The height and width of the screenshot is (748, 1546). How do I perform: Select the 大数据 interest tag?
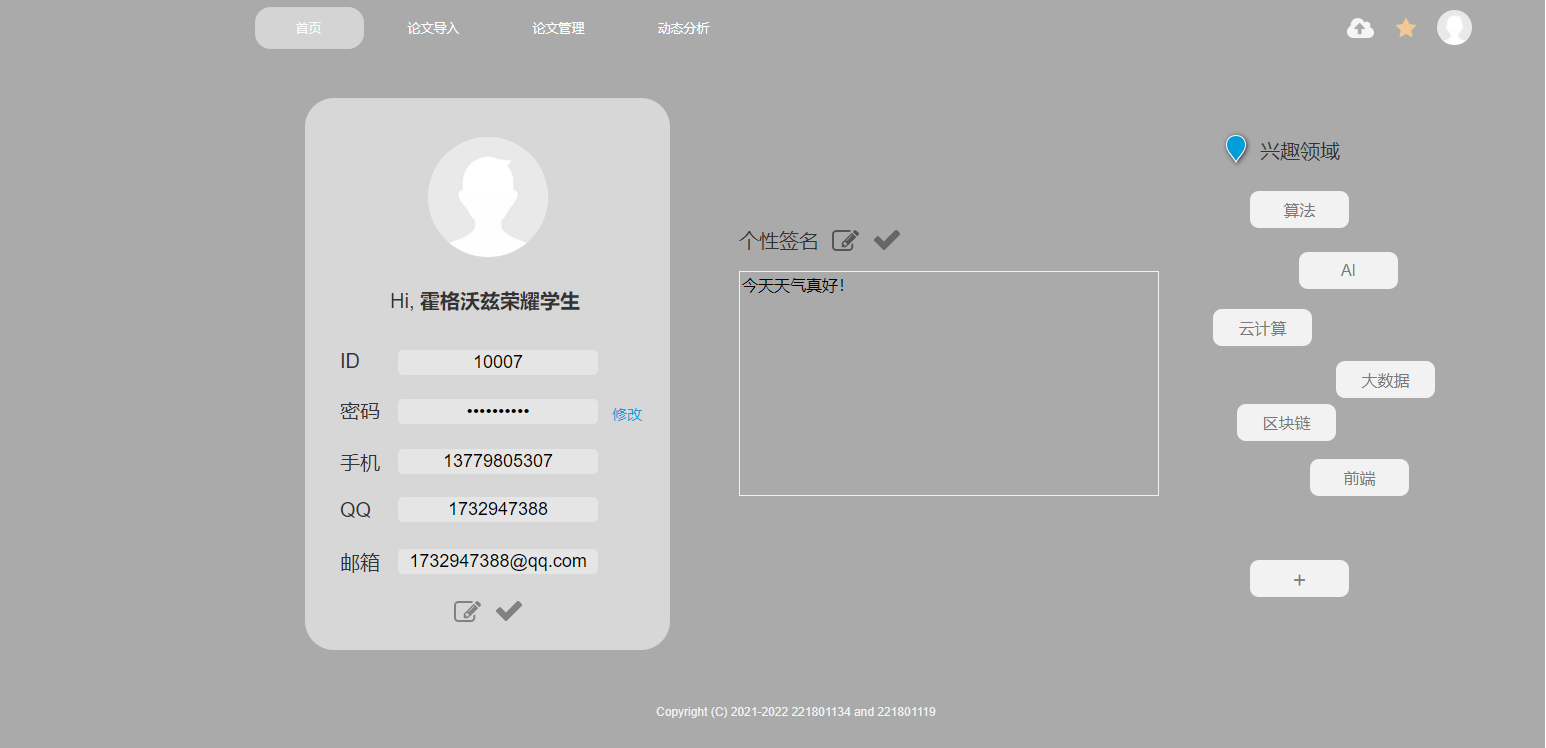pyautogui.click(x=1385, y=380)
